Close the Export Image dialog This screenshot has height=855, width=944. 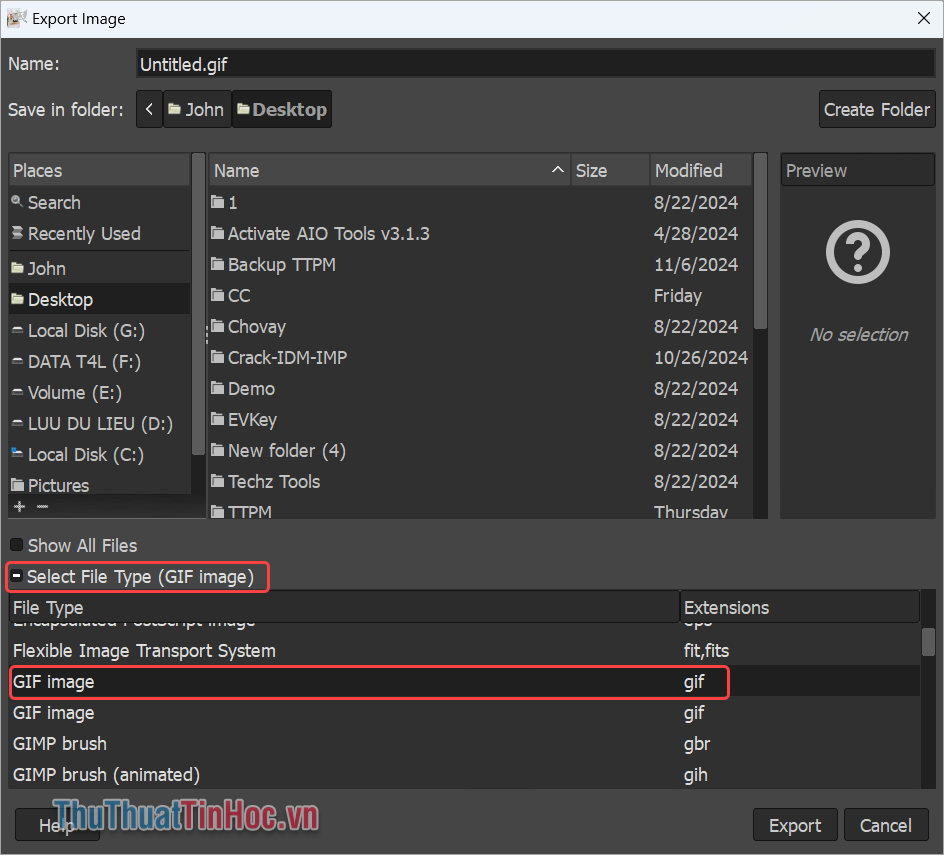tap(924, 18)
